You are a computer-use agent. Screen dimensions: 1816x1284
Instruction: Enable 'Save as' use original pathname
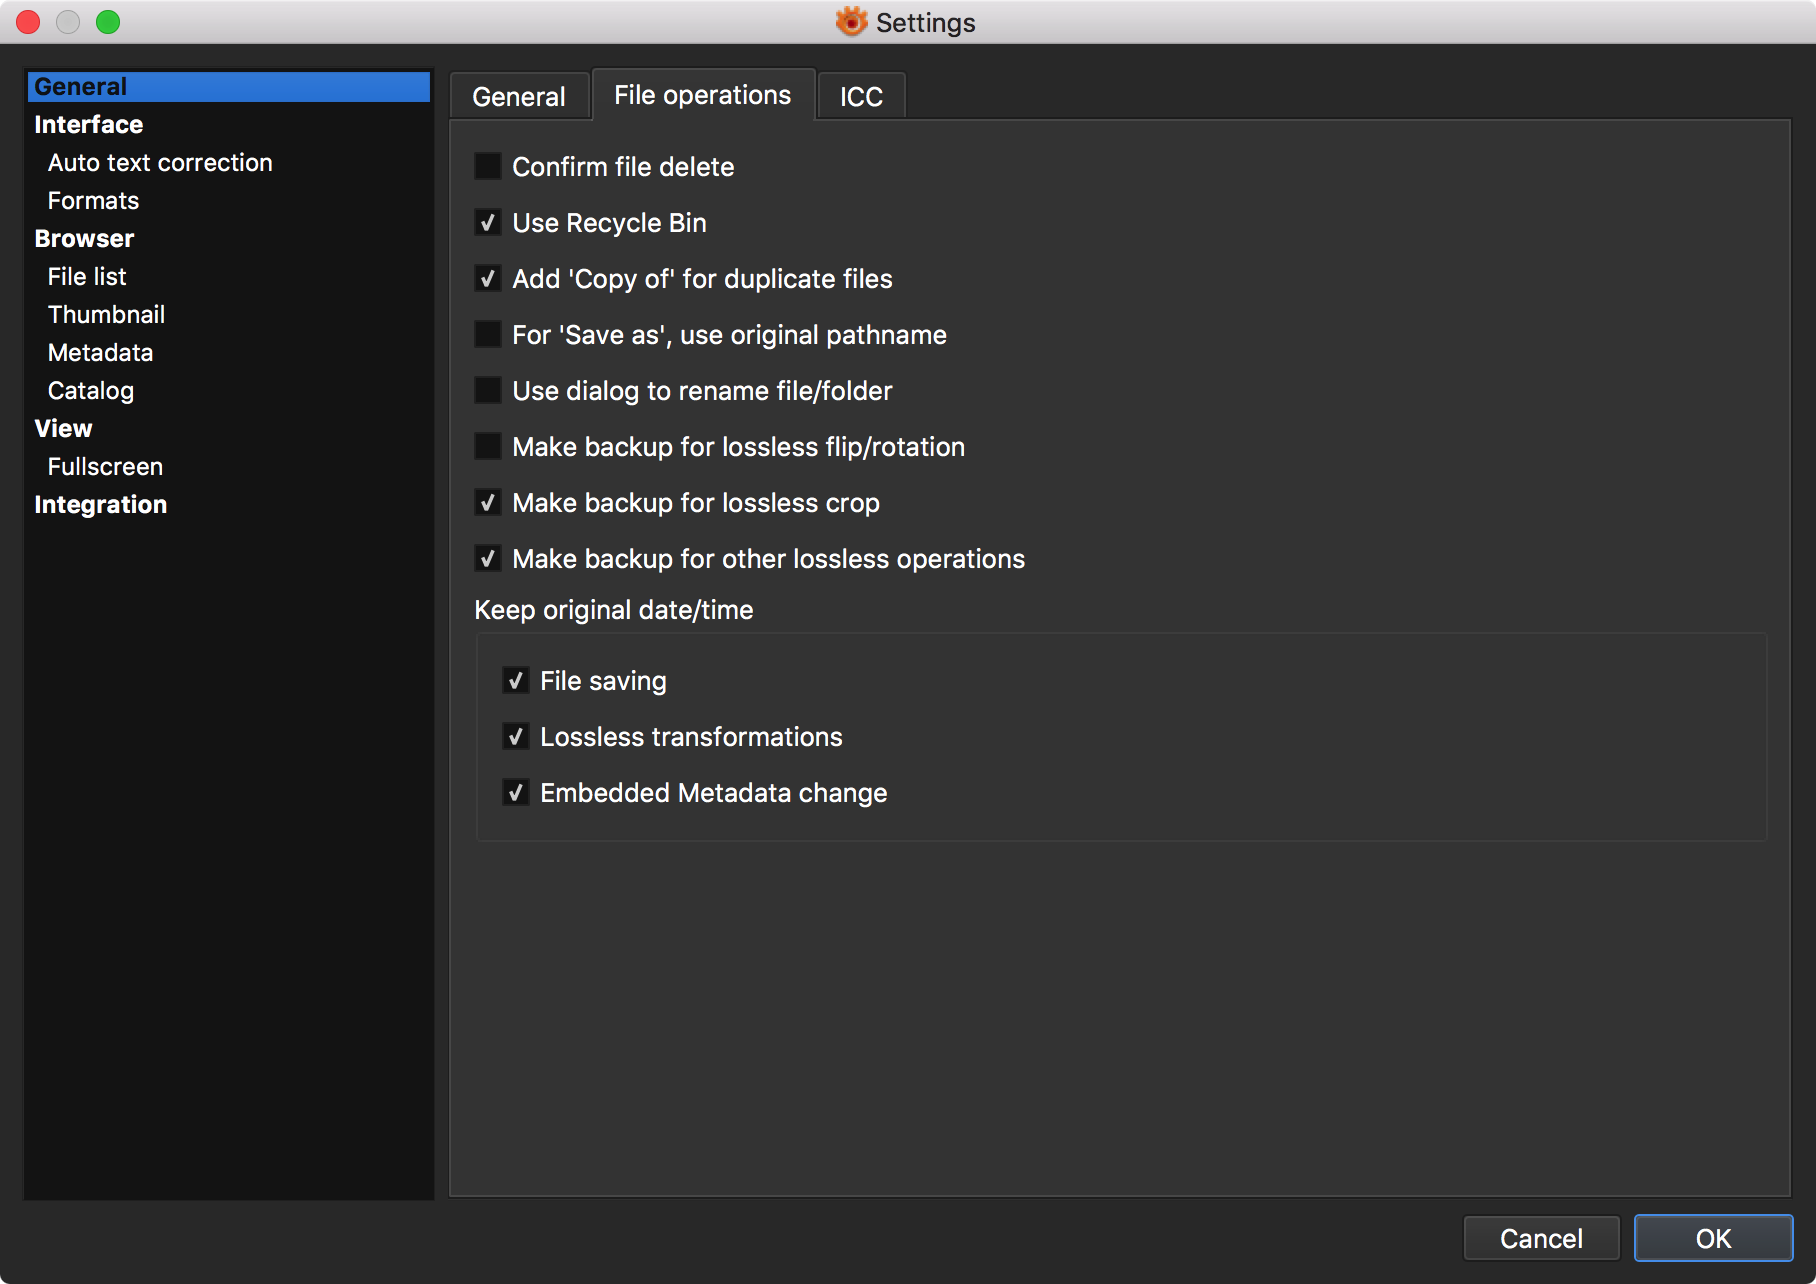(x=488, y=335)
